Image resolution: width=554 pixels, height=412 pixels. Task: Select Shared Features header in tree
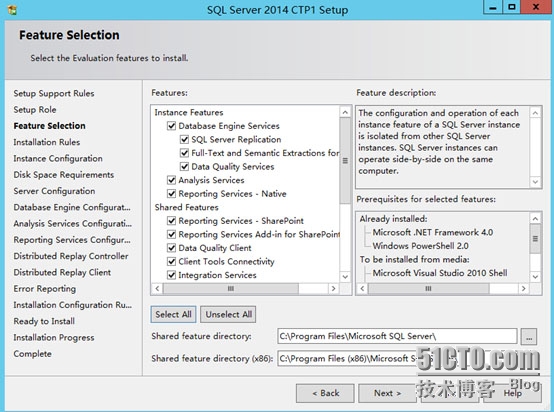click(187, 207)
